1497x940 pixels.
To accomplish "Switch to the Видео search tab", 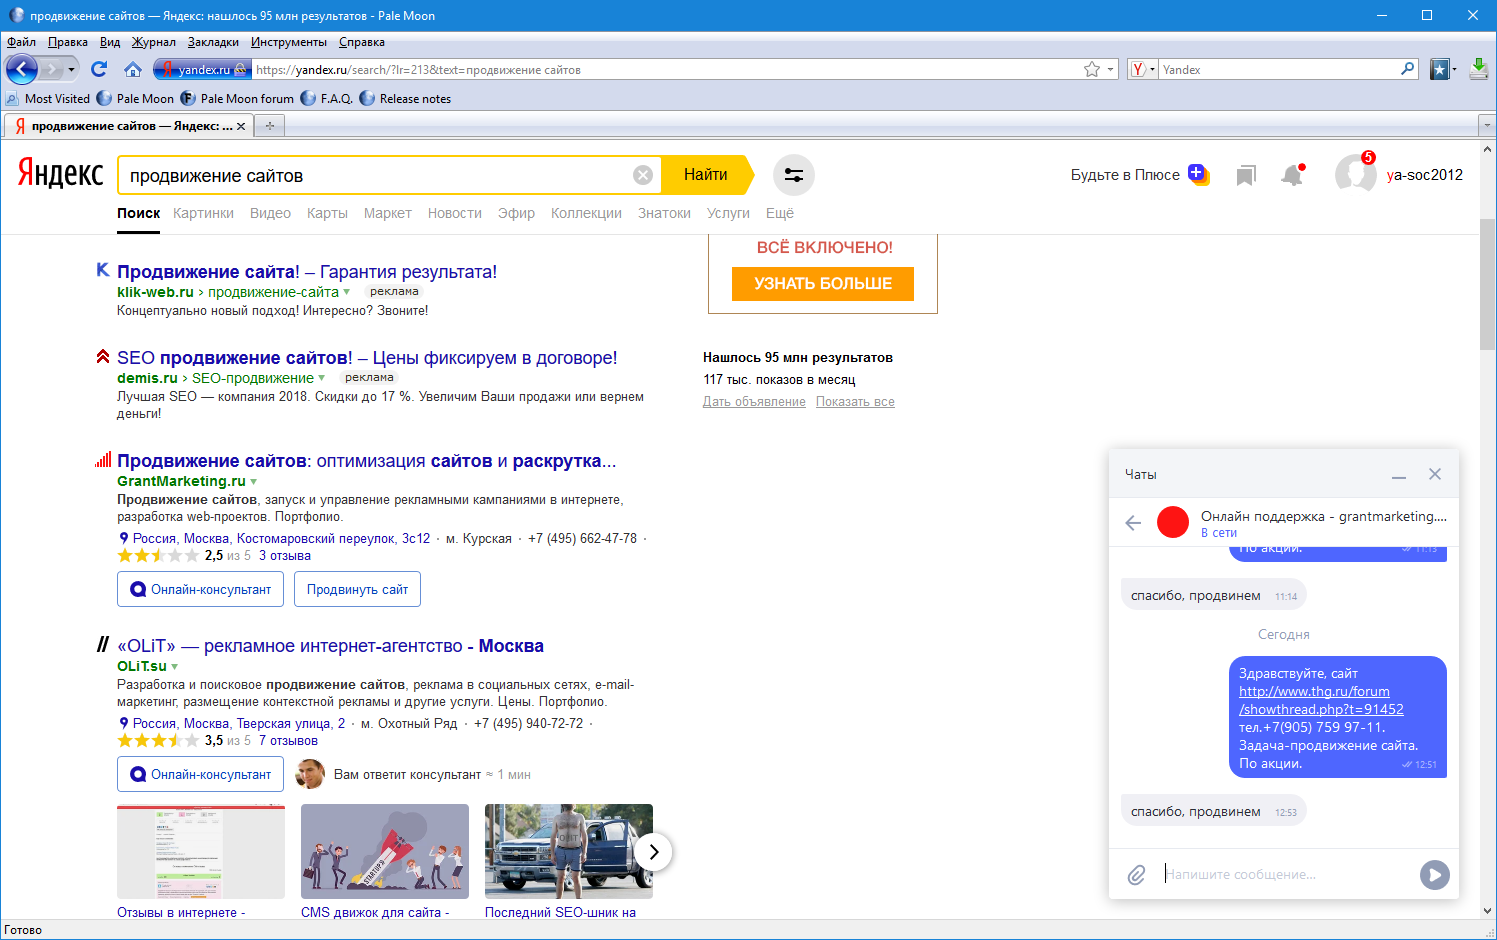I will 270,213.
